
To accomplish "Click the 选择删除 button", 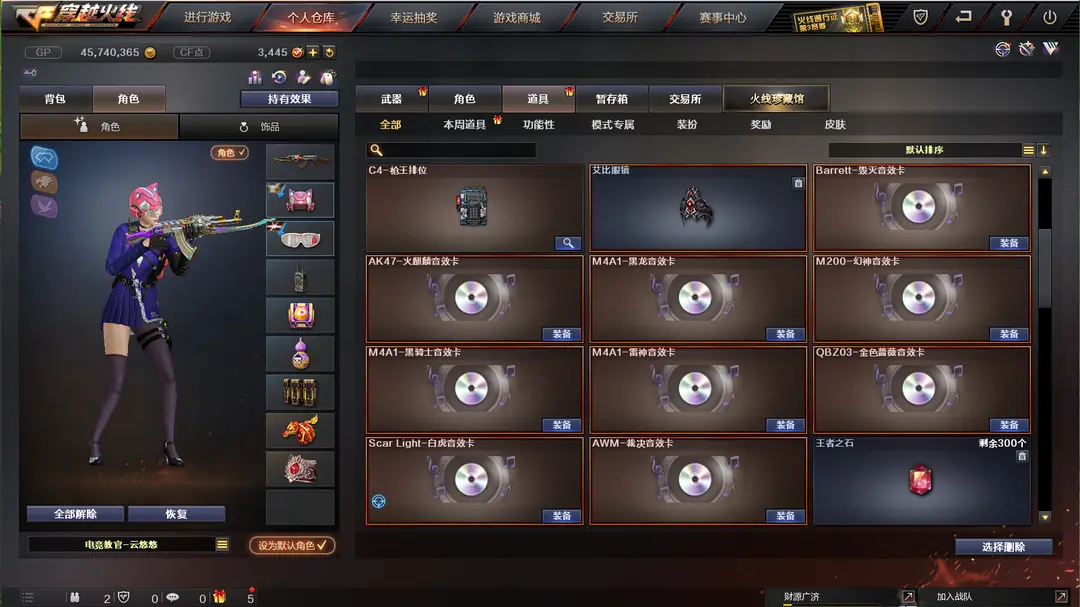I will point(1003,546).
